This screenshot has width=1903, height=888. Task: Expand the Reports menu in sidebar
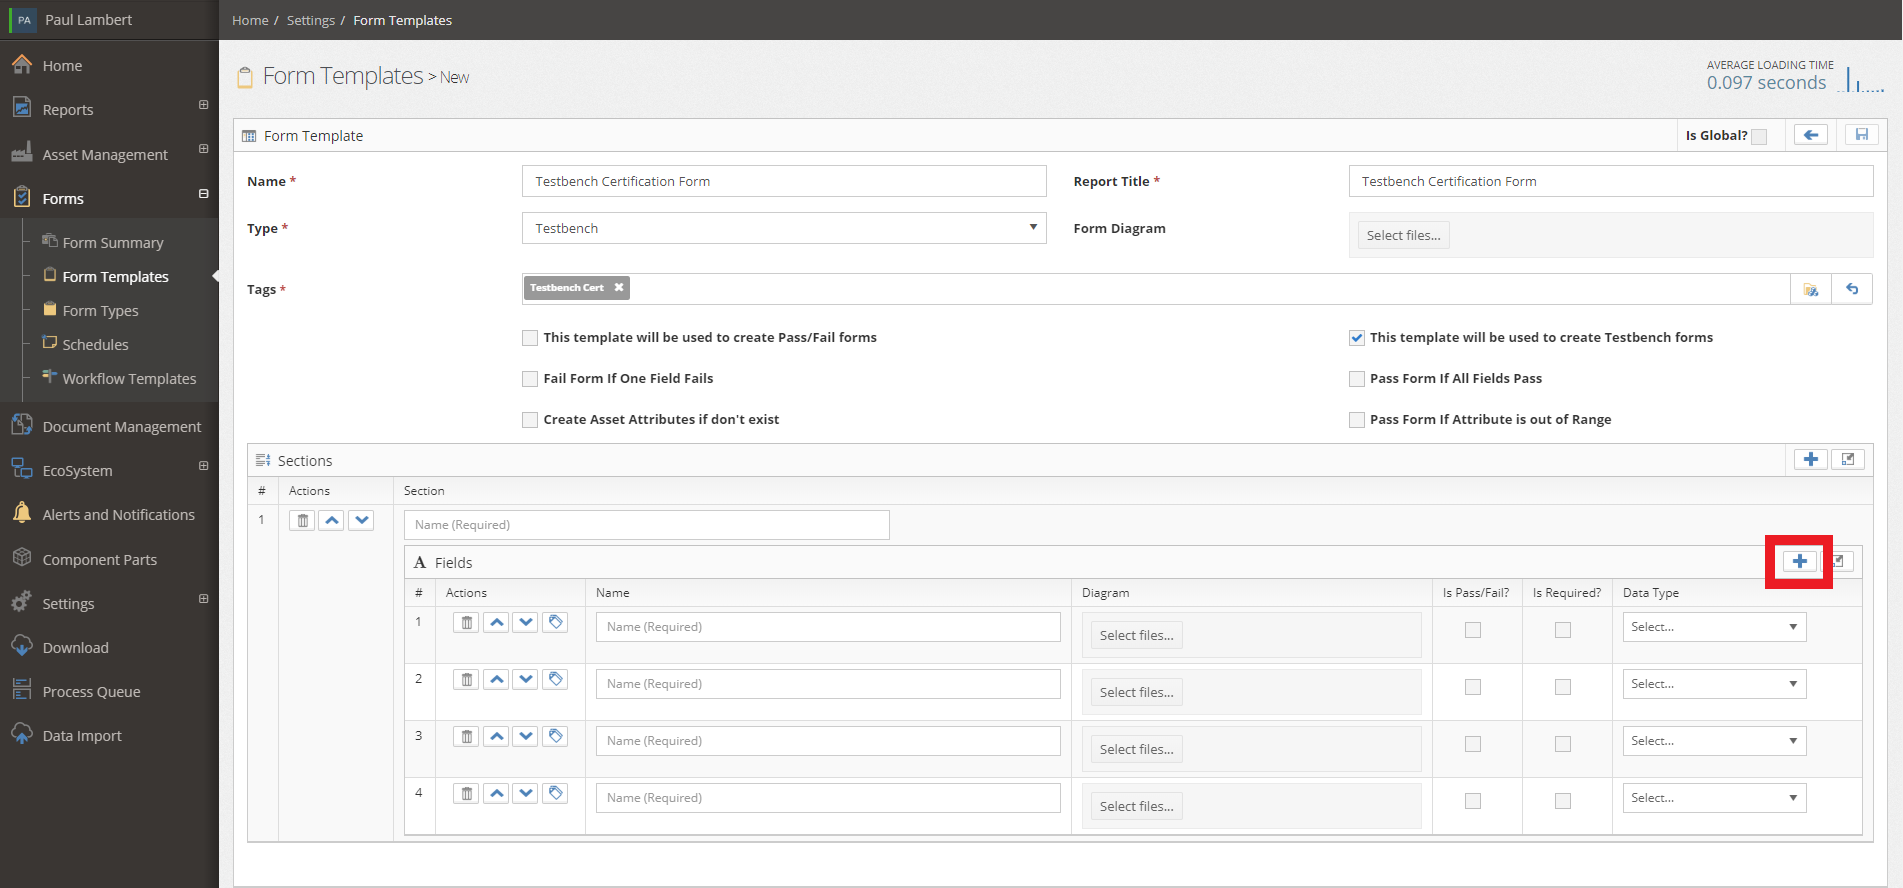203,105
